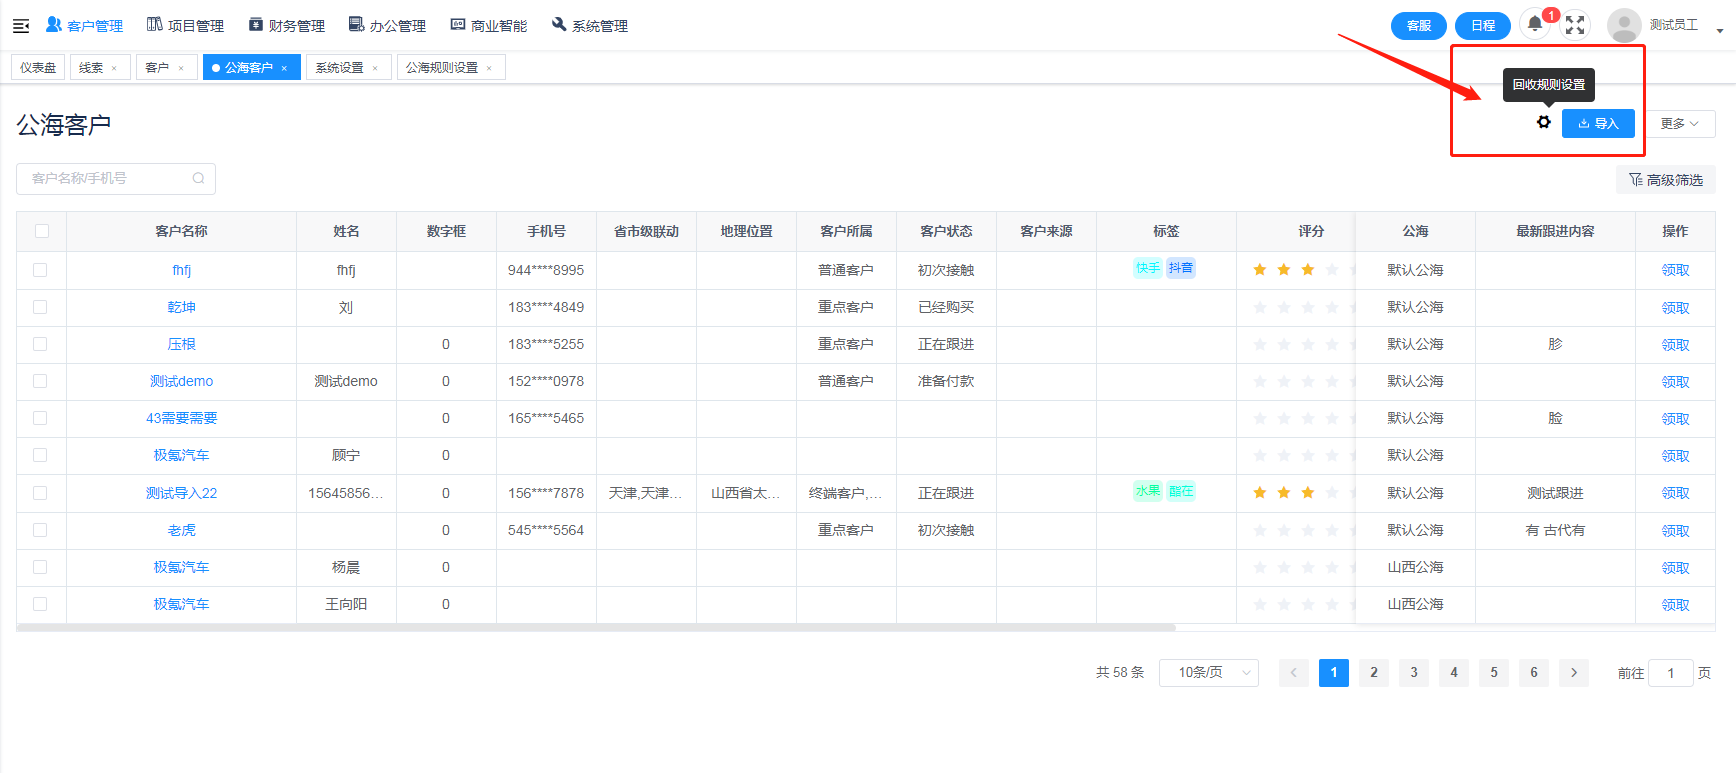Image resolution: width=1736 pixels, height=773 pixels.
Task: Expand the 测试员工 user menu arrow
Action: [x=1719, y=30]
